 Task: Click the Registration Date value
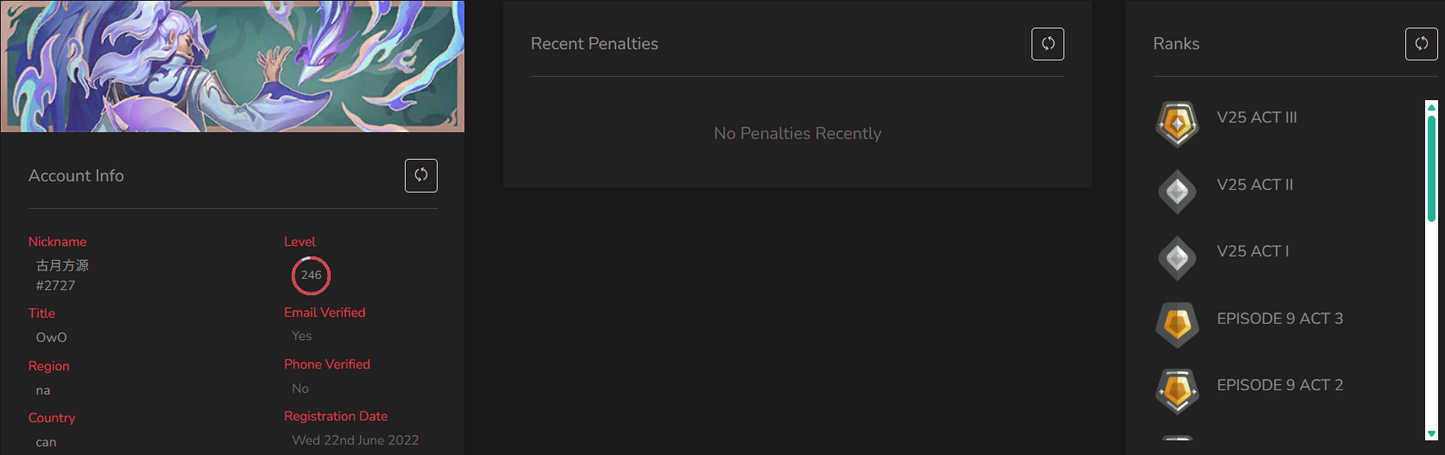click(355, 440)
